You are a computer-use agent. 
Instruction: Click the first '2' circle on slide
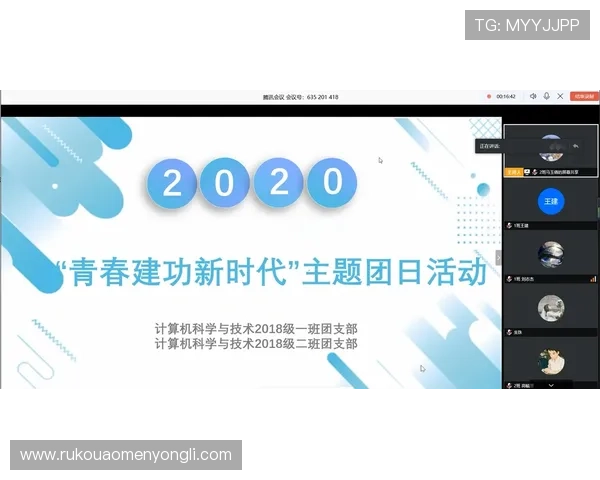click(172, 183)
